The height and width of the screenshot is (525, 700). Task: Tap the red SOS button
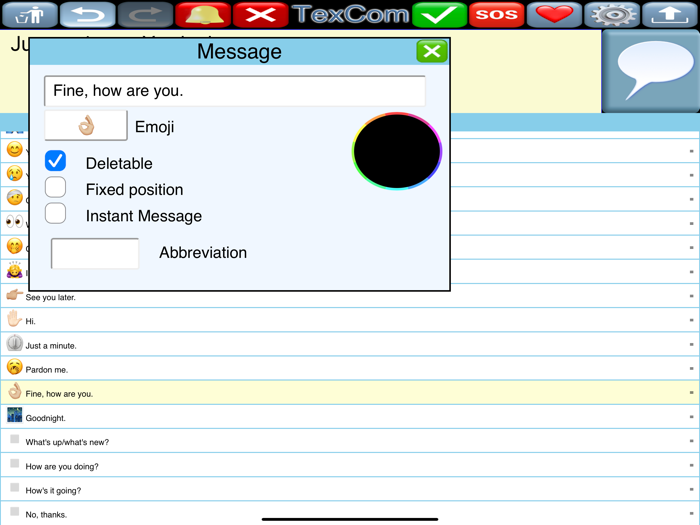(x=497, y=14)
